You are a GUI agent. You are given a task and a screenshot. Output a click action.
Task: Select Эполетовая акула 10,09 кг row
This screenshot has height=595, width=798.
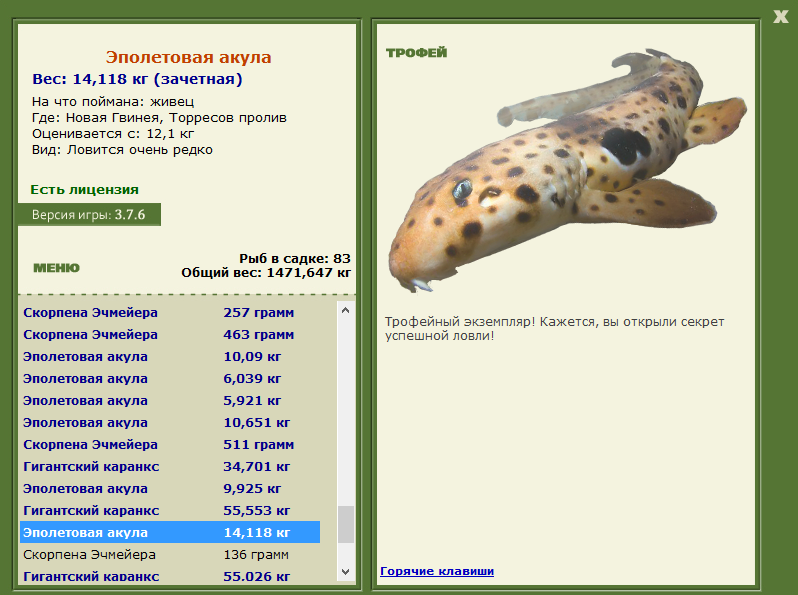point(170,356)
